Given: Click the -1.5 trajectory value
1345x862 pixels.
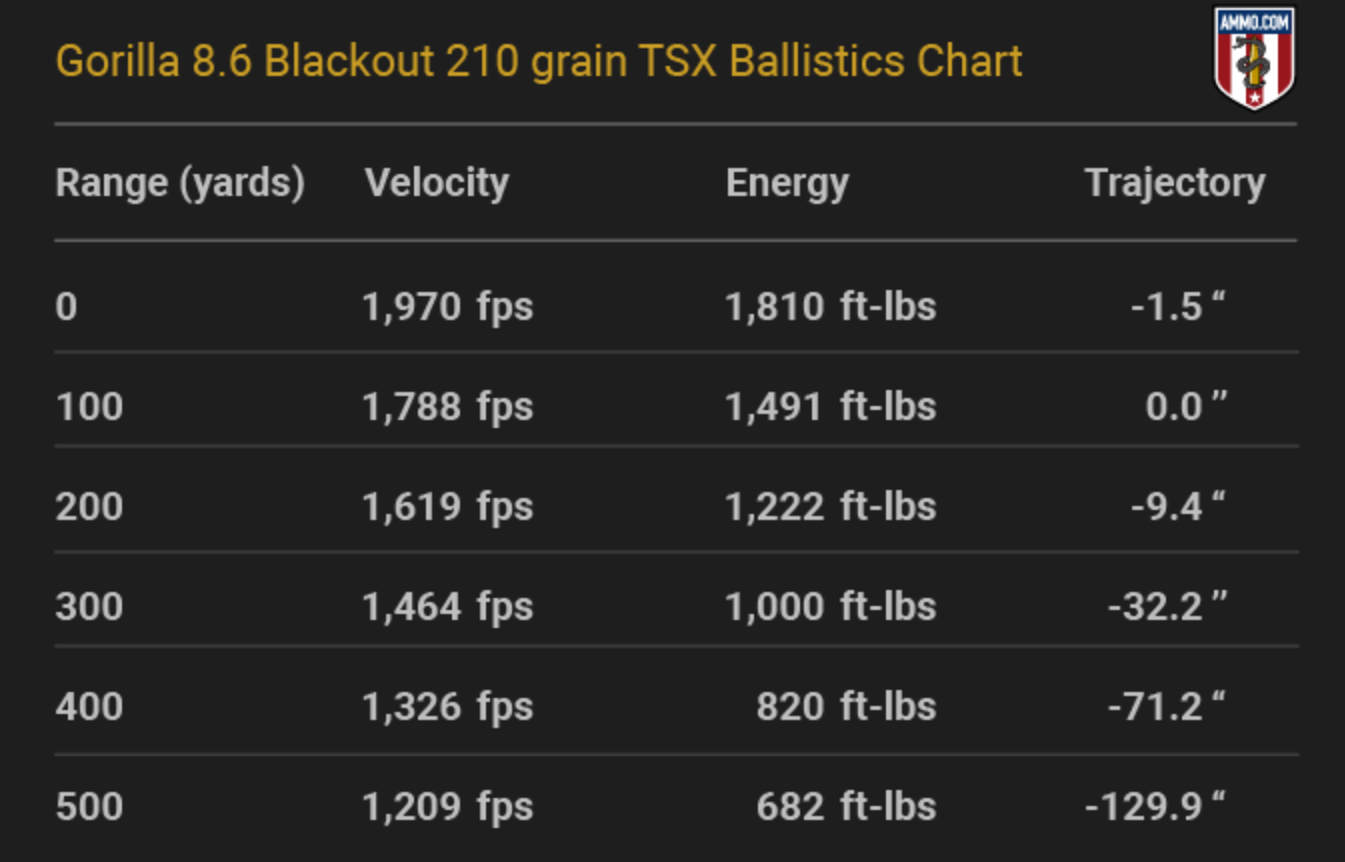Looking at the screenshot, I should point(1177,307).
